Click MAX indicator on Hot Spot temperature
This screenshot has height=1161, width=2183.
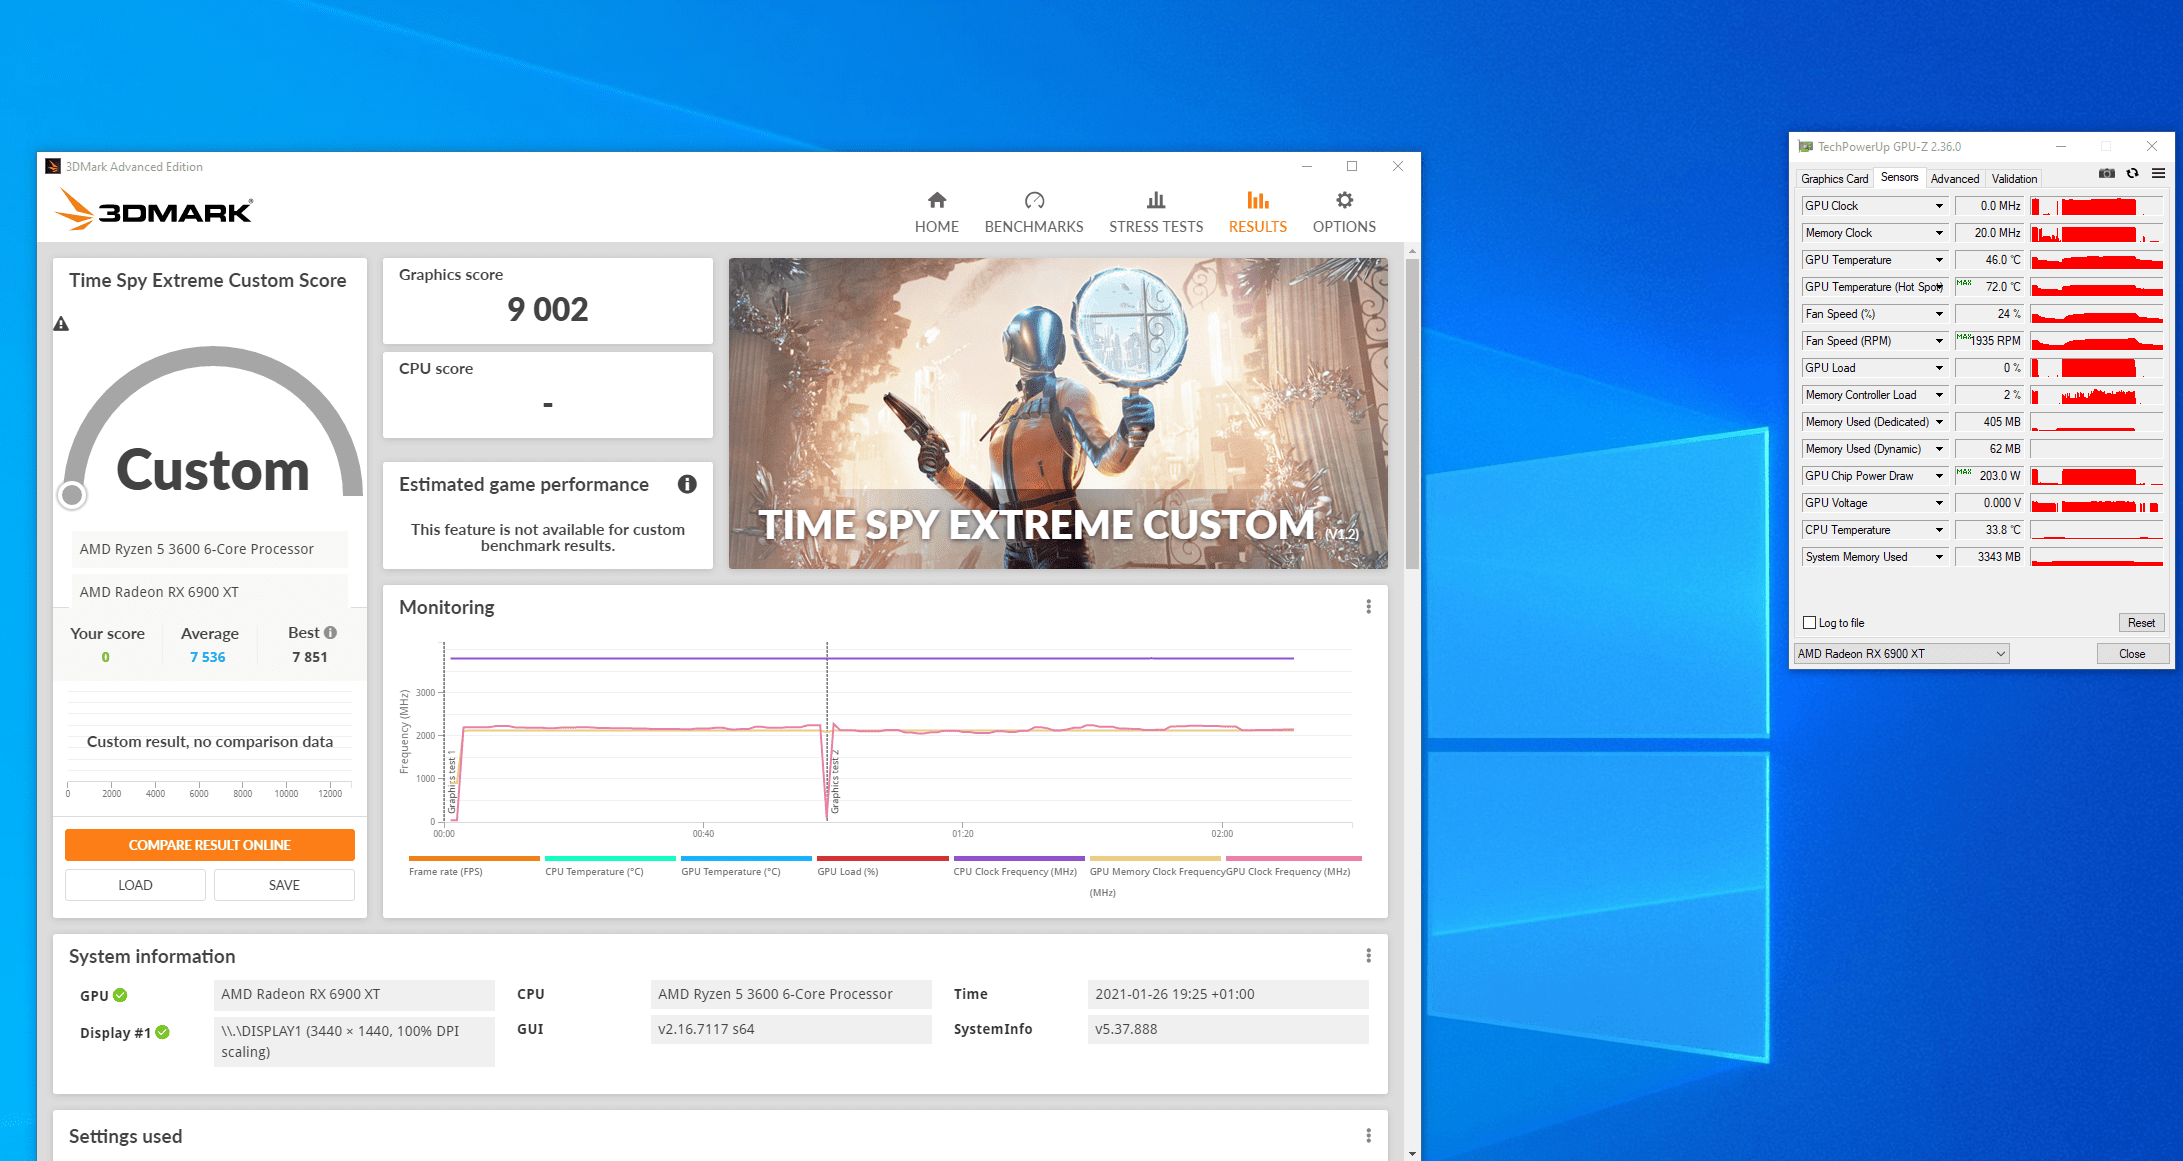(x=1964, y=283)
